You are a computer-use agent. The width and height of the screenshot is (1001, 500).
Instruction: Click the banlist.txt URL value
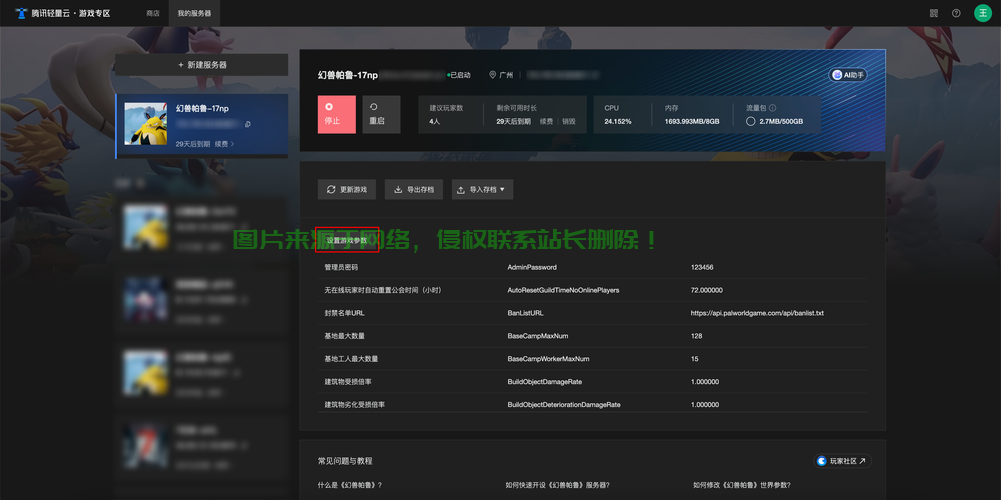click(757, 313)
